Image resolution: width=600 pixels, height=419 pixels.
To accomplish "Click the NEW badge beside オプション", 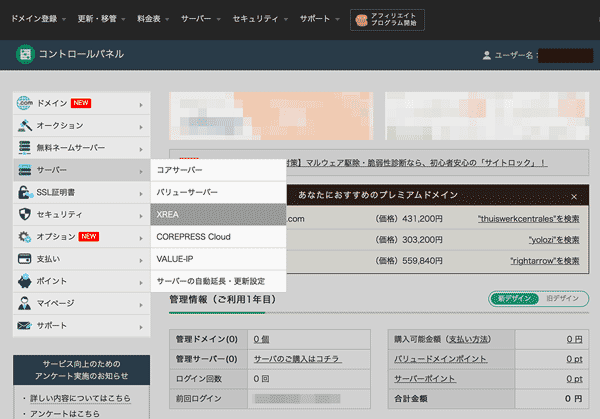I will [x=89, y=236].
